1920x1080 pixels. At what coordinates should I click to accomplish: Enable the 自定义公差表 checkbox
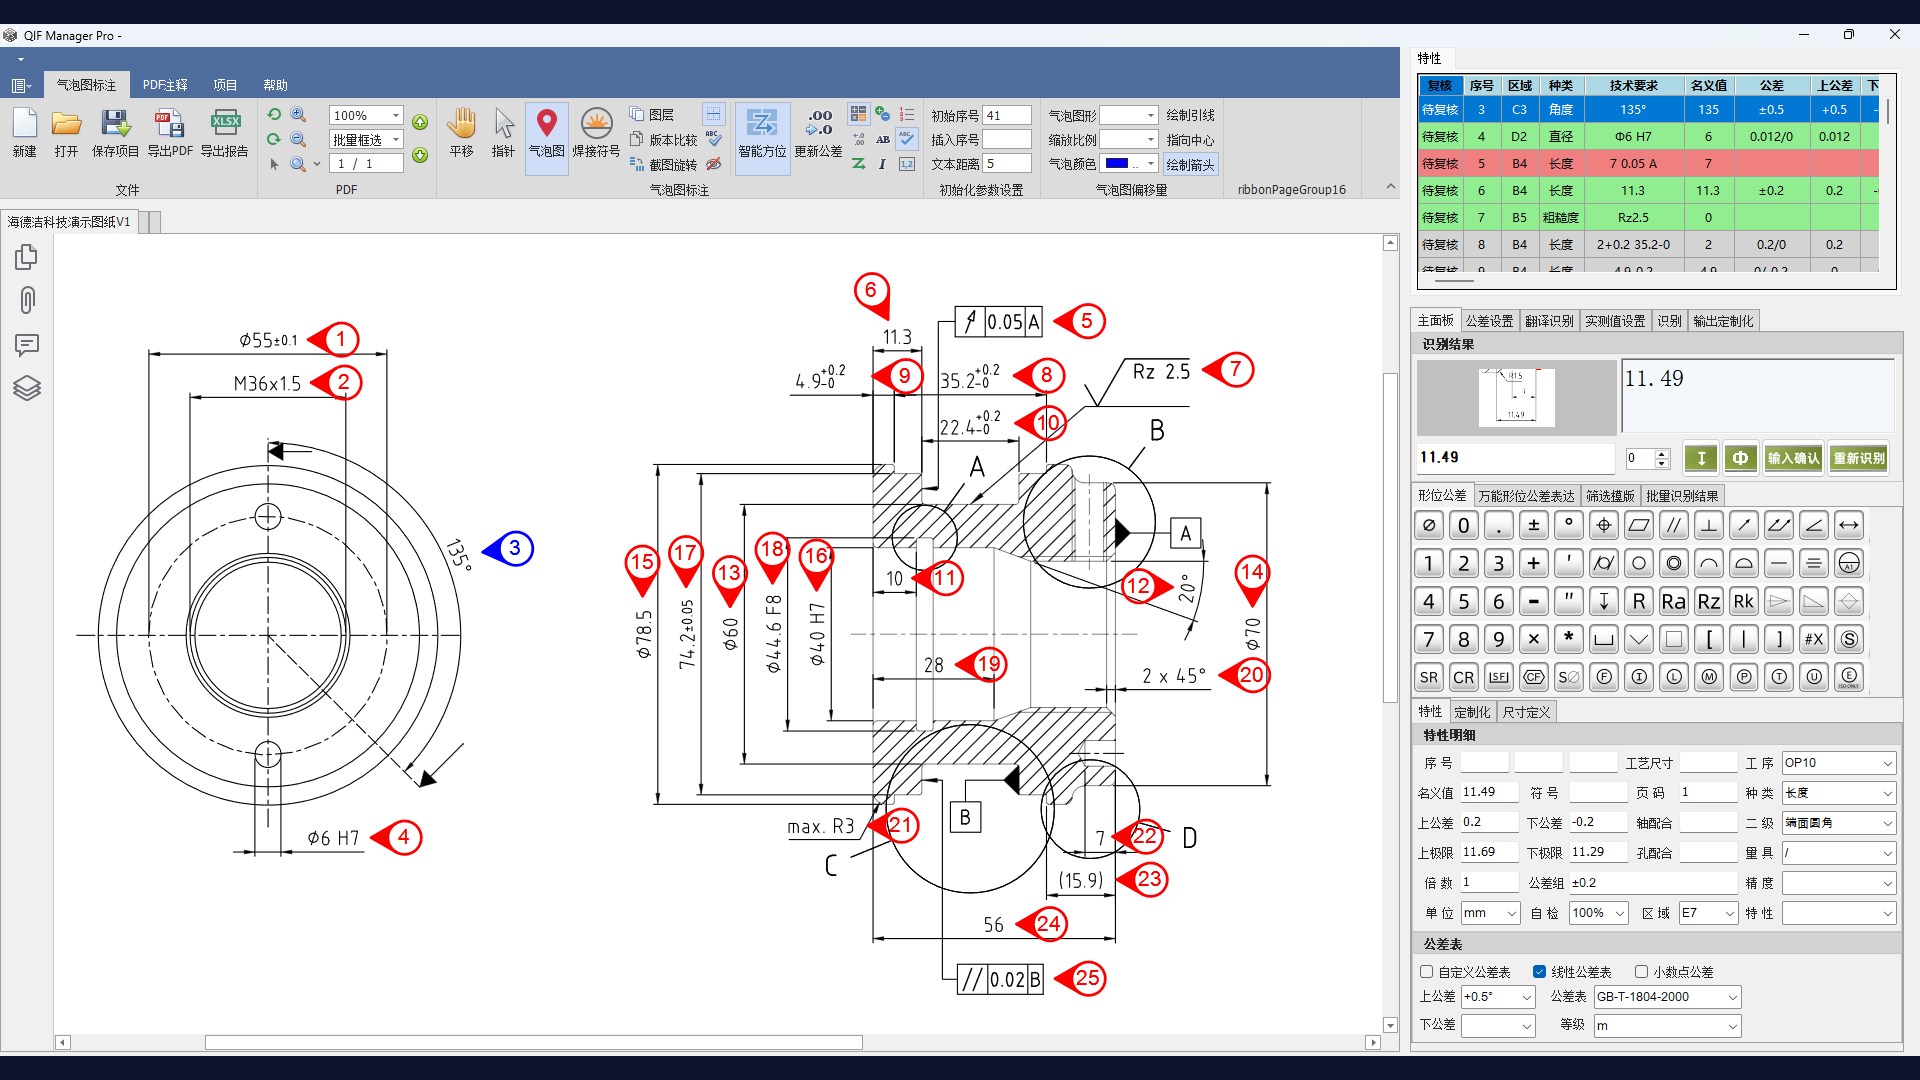1427,972
